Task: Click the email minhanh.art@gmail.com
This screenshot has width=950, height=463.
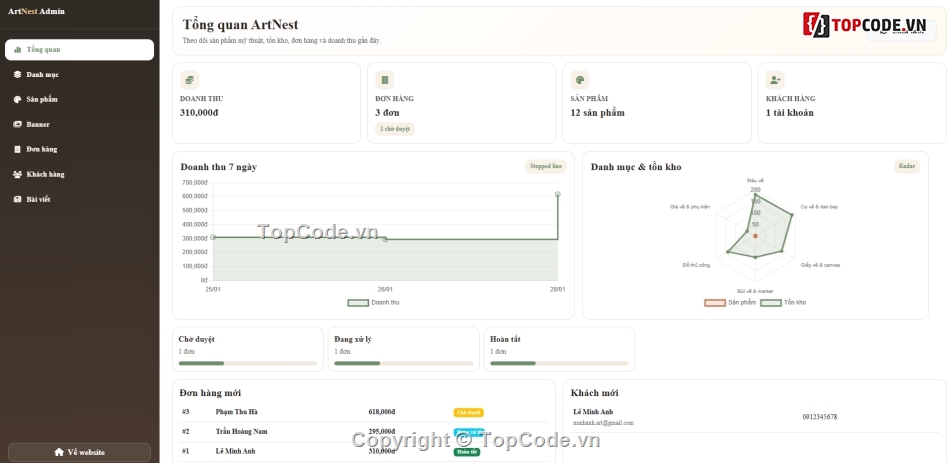Action: 603,423
